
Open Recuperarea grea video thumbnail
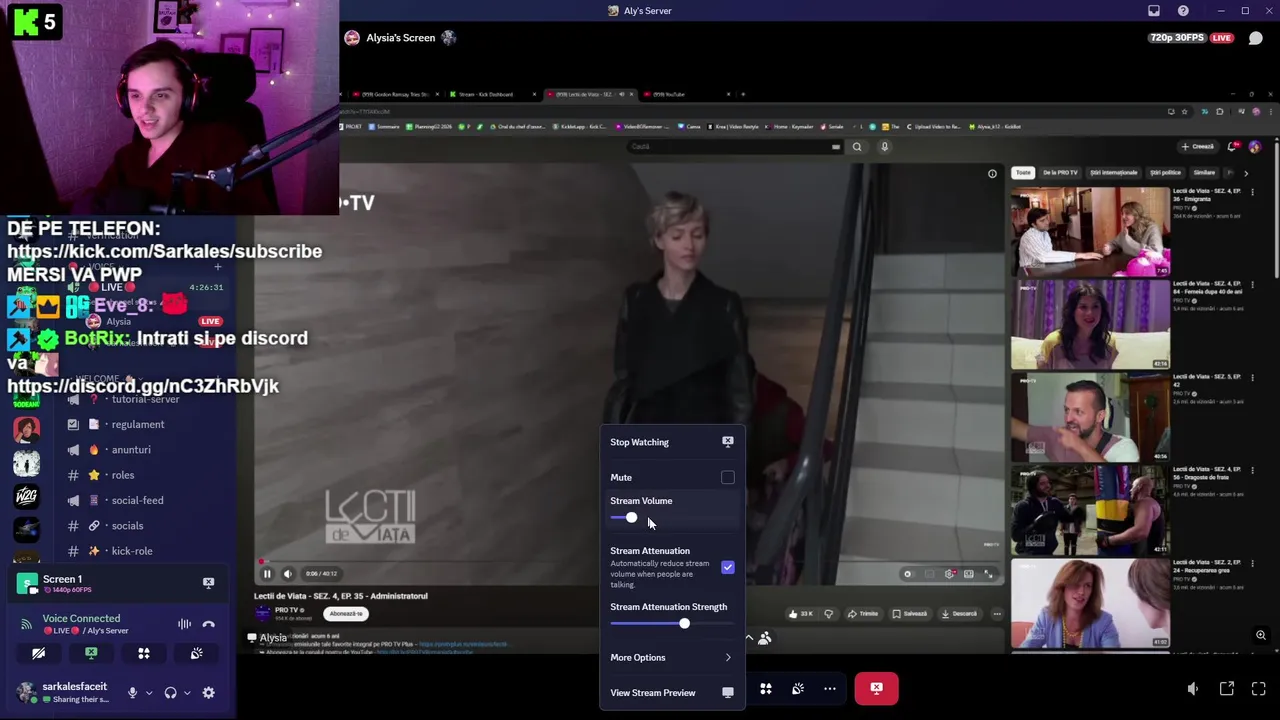[x=1090, y=603]
